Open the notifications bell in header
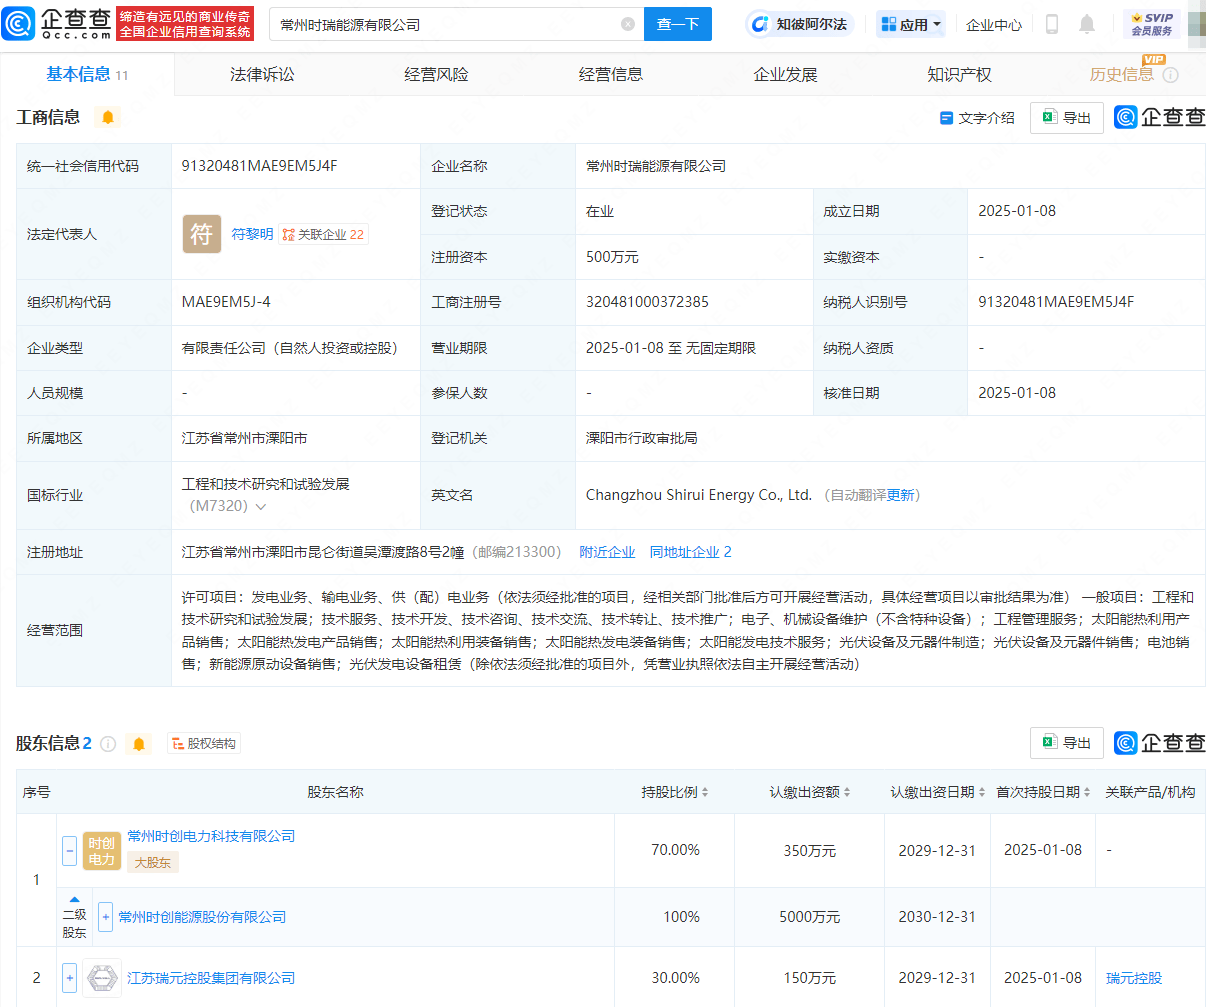 [x=1087, y=24]
